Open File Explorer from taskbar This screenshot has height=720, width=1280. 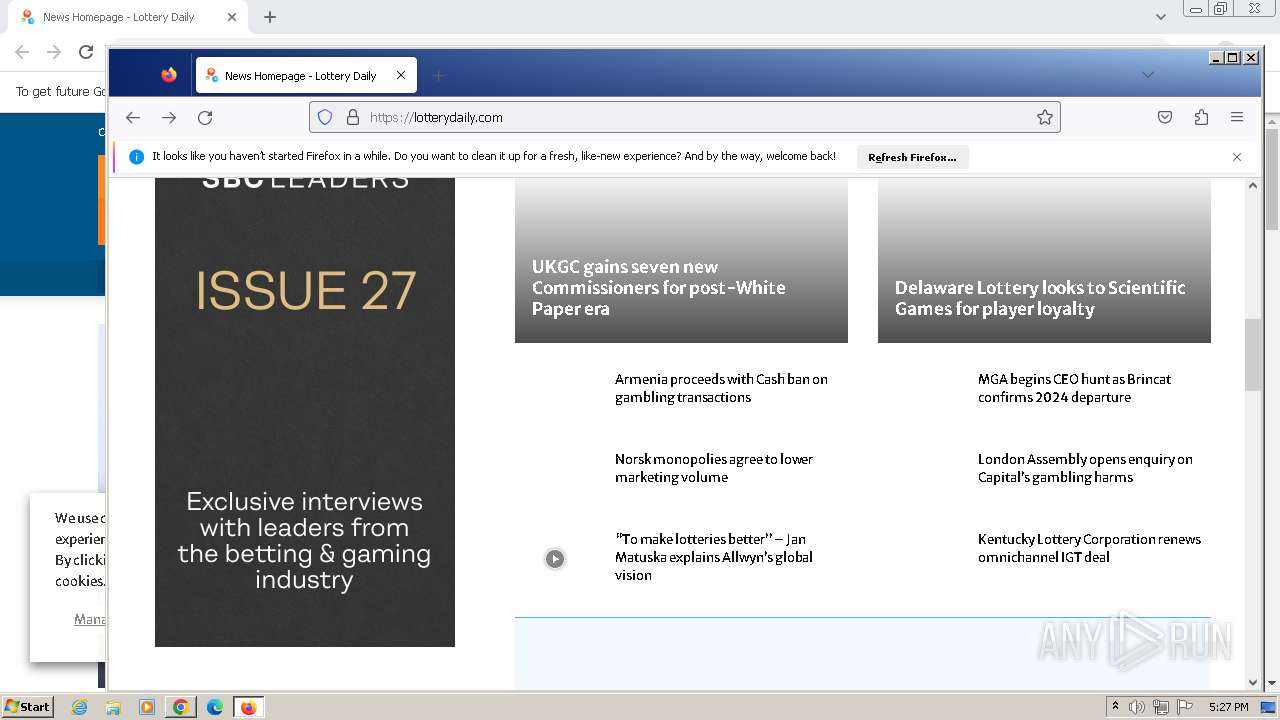[x=113, y=707]
